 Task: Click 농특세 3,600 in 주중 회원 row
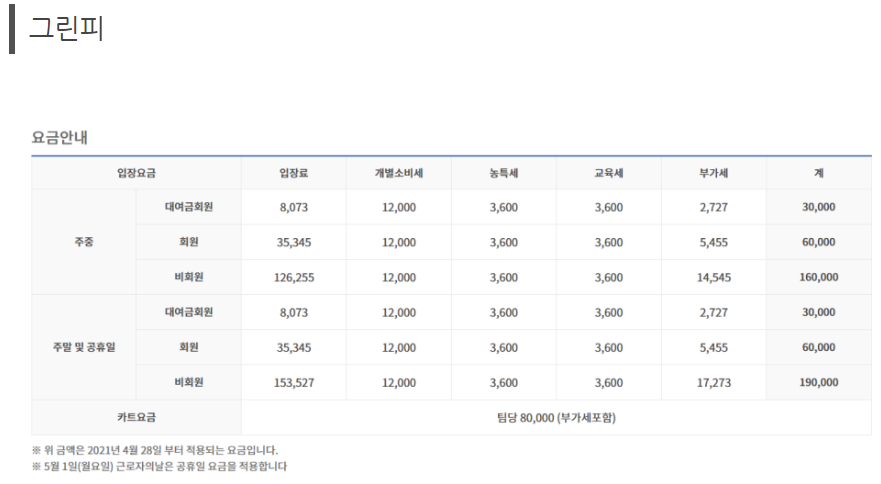(504, 242)
